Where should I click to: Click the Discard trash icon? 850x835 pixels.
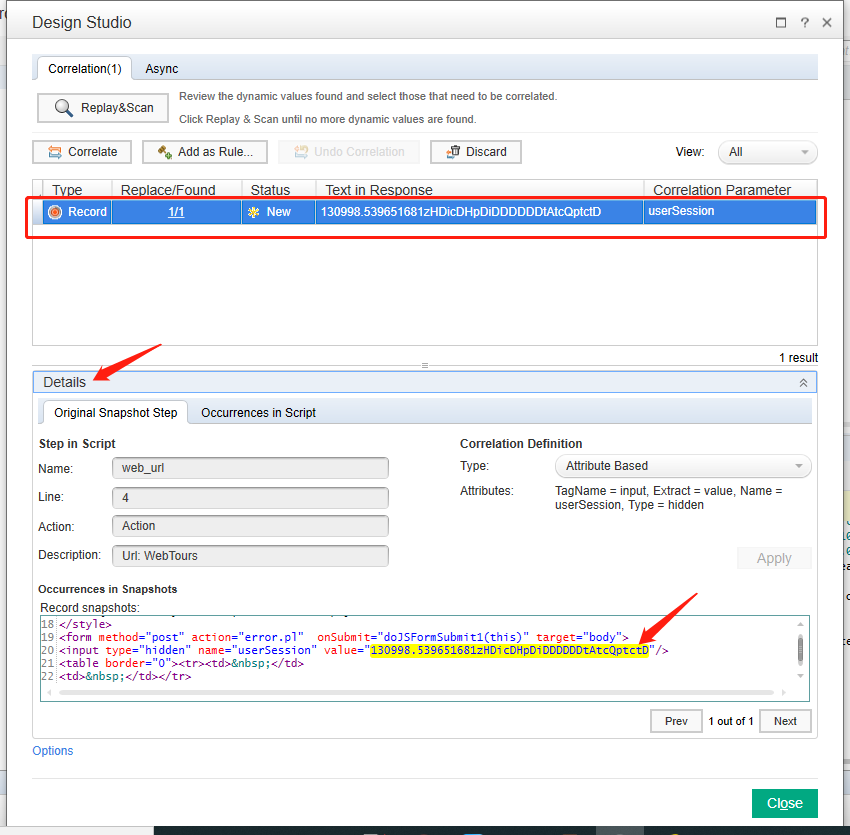[x=453, y=152]
